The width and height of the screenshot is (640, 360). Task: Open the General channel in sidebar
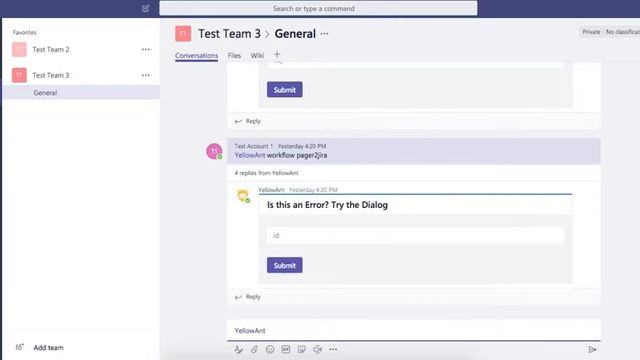[81, 93]
